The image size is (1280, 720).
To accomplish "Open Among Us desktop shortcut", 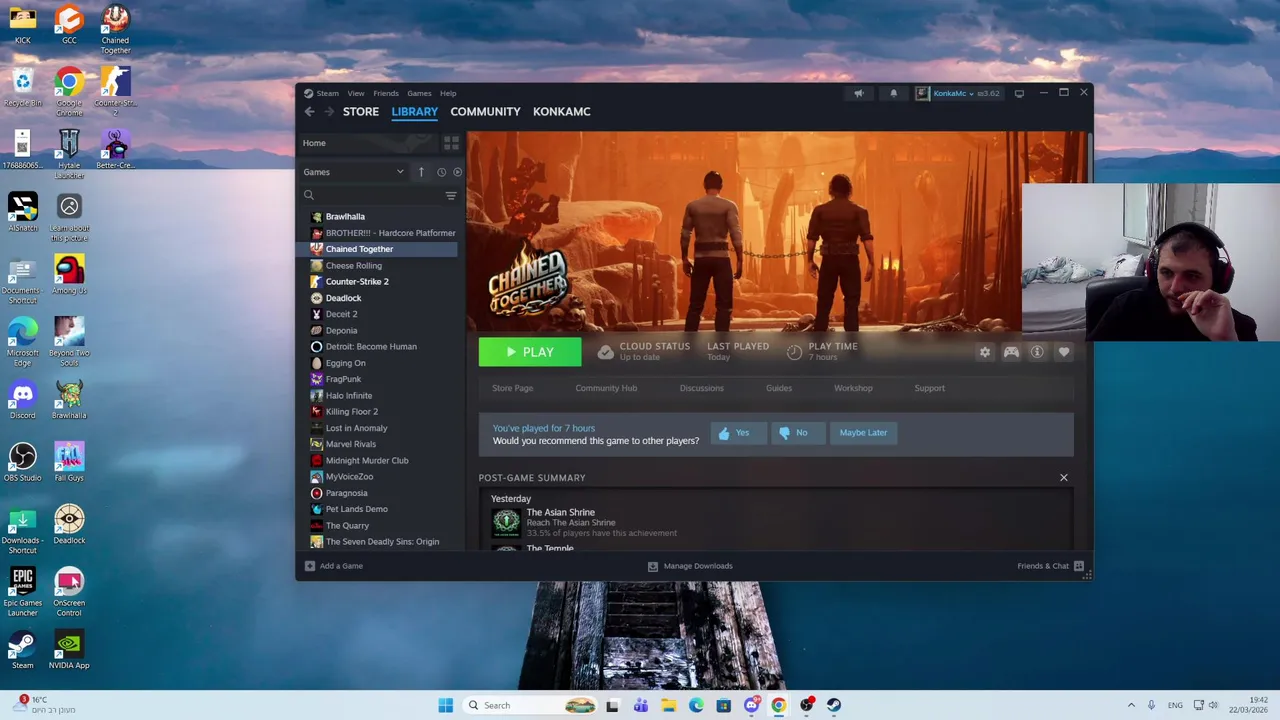I will (69, 275).
